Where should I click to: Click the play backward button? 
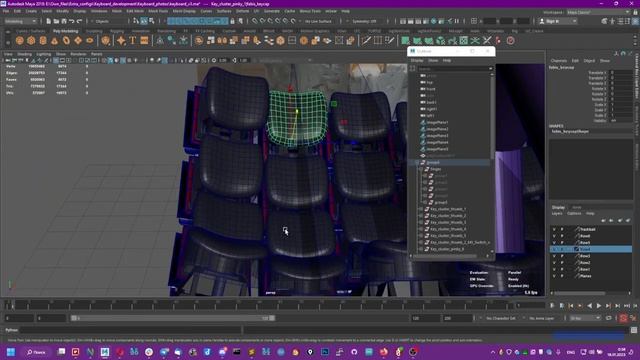589,306
